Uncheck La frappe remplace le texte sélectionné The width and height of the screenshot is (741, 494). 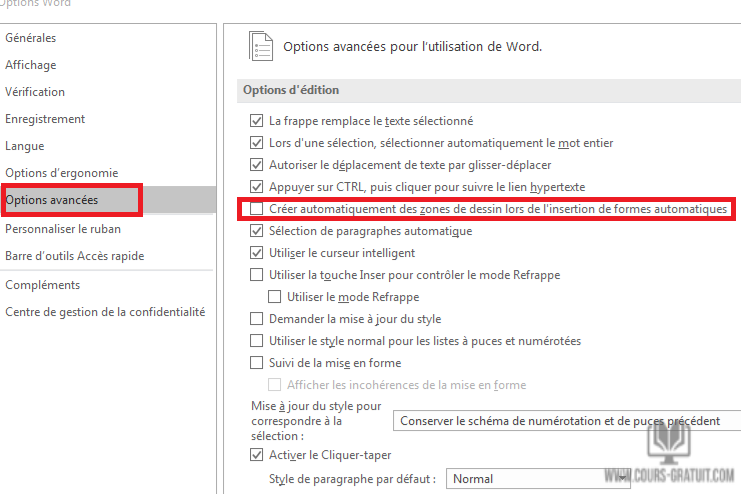point(257,121)
